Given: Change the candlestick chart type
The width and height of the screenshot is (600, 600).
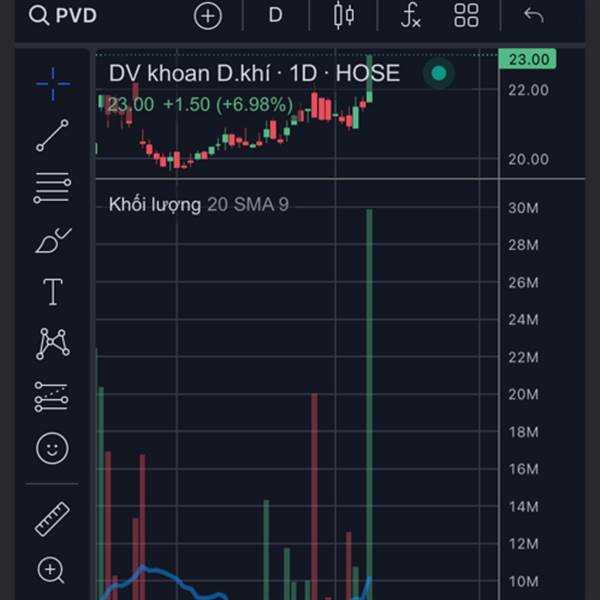Looking at the screenshot, I should coord(344,15).
